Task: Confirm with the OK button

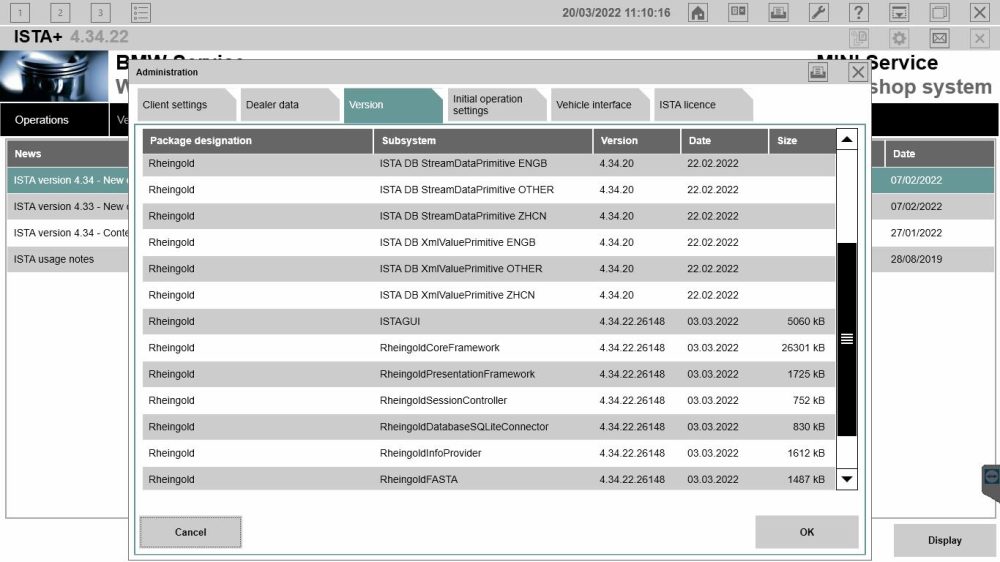Action: click(x=807, y=532)
